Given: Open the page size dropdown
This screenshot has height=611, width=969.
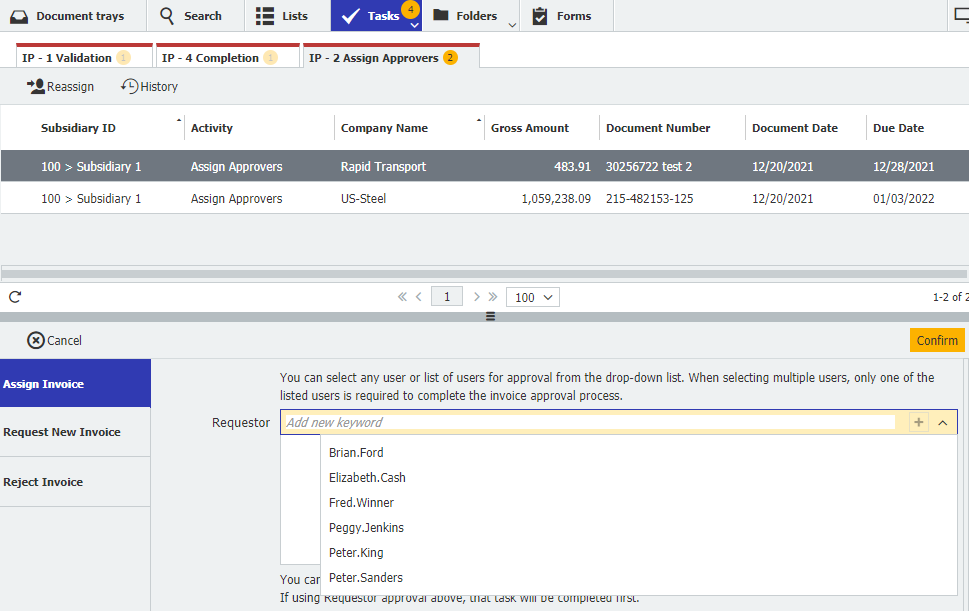Looking at the screenshot, I should tap(532, 296).
